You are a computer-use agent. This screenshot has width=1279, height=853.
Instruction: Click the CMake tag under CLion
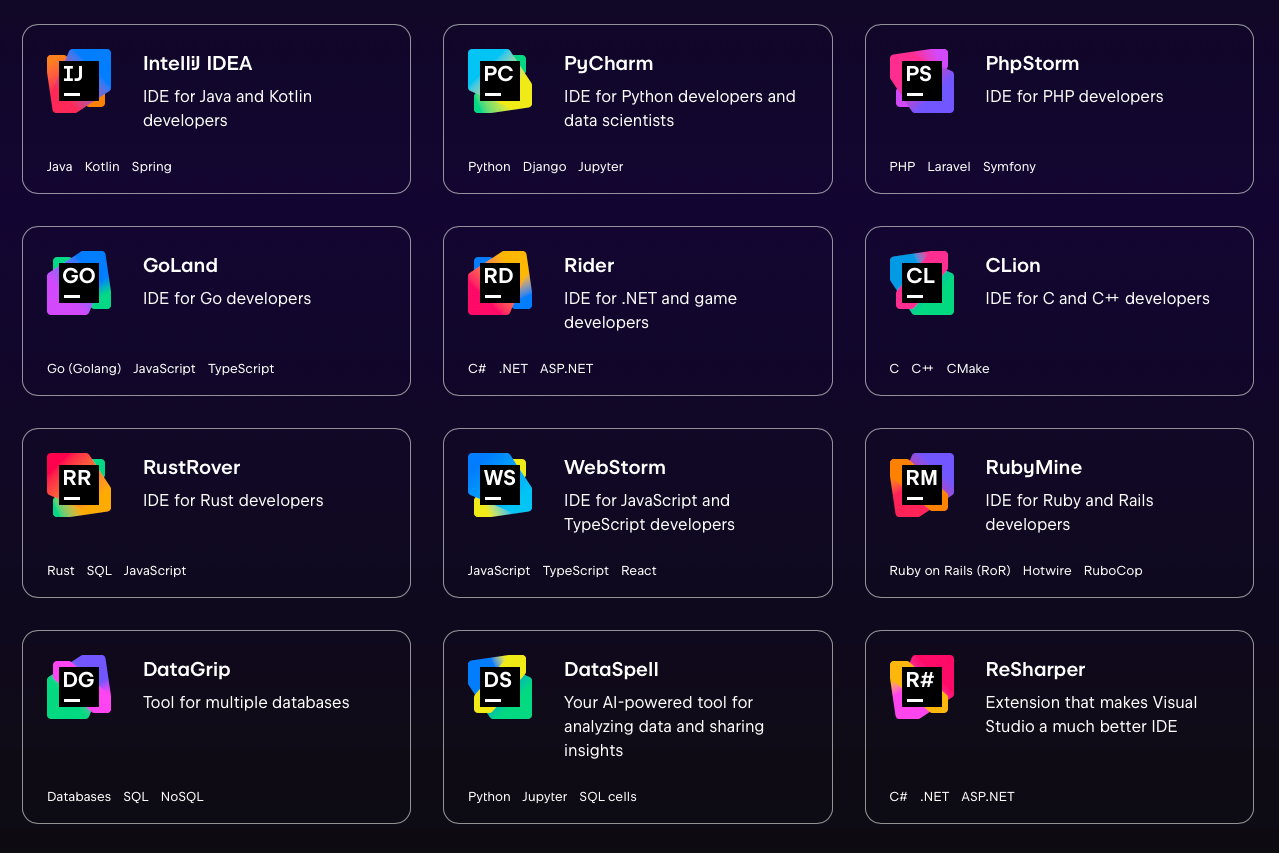(x=967, y=369)
